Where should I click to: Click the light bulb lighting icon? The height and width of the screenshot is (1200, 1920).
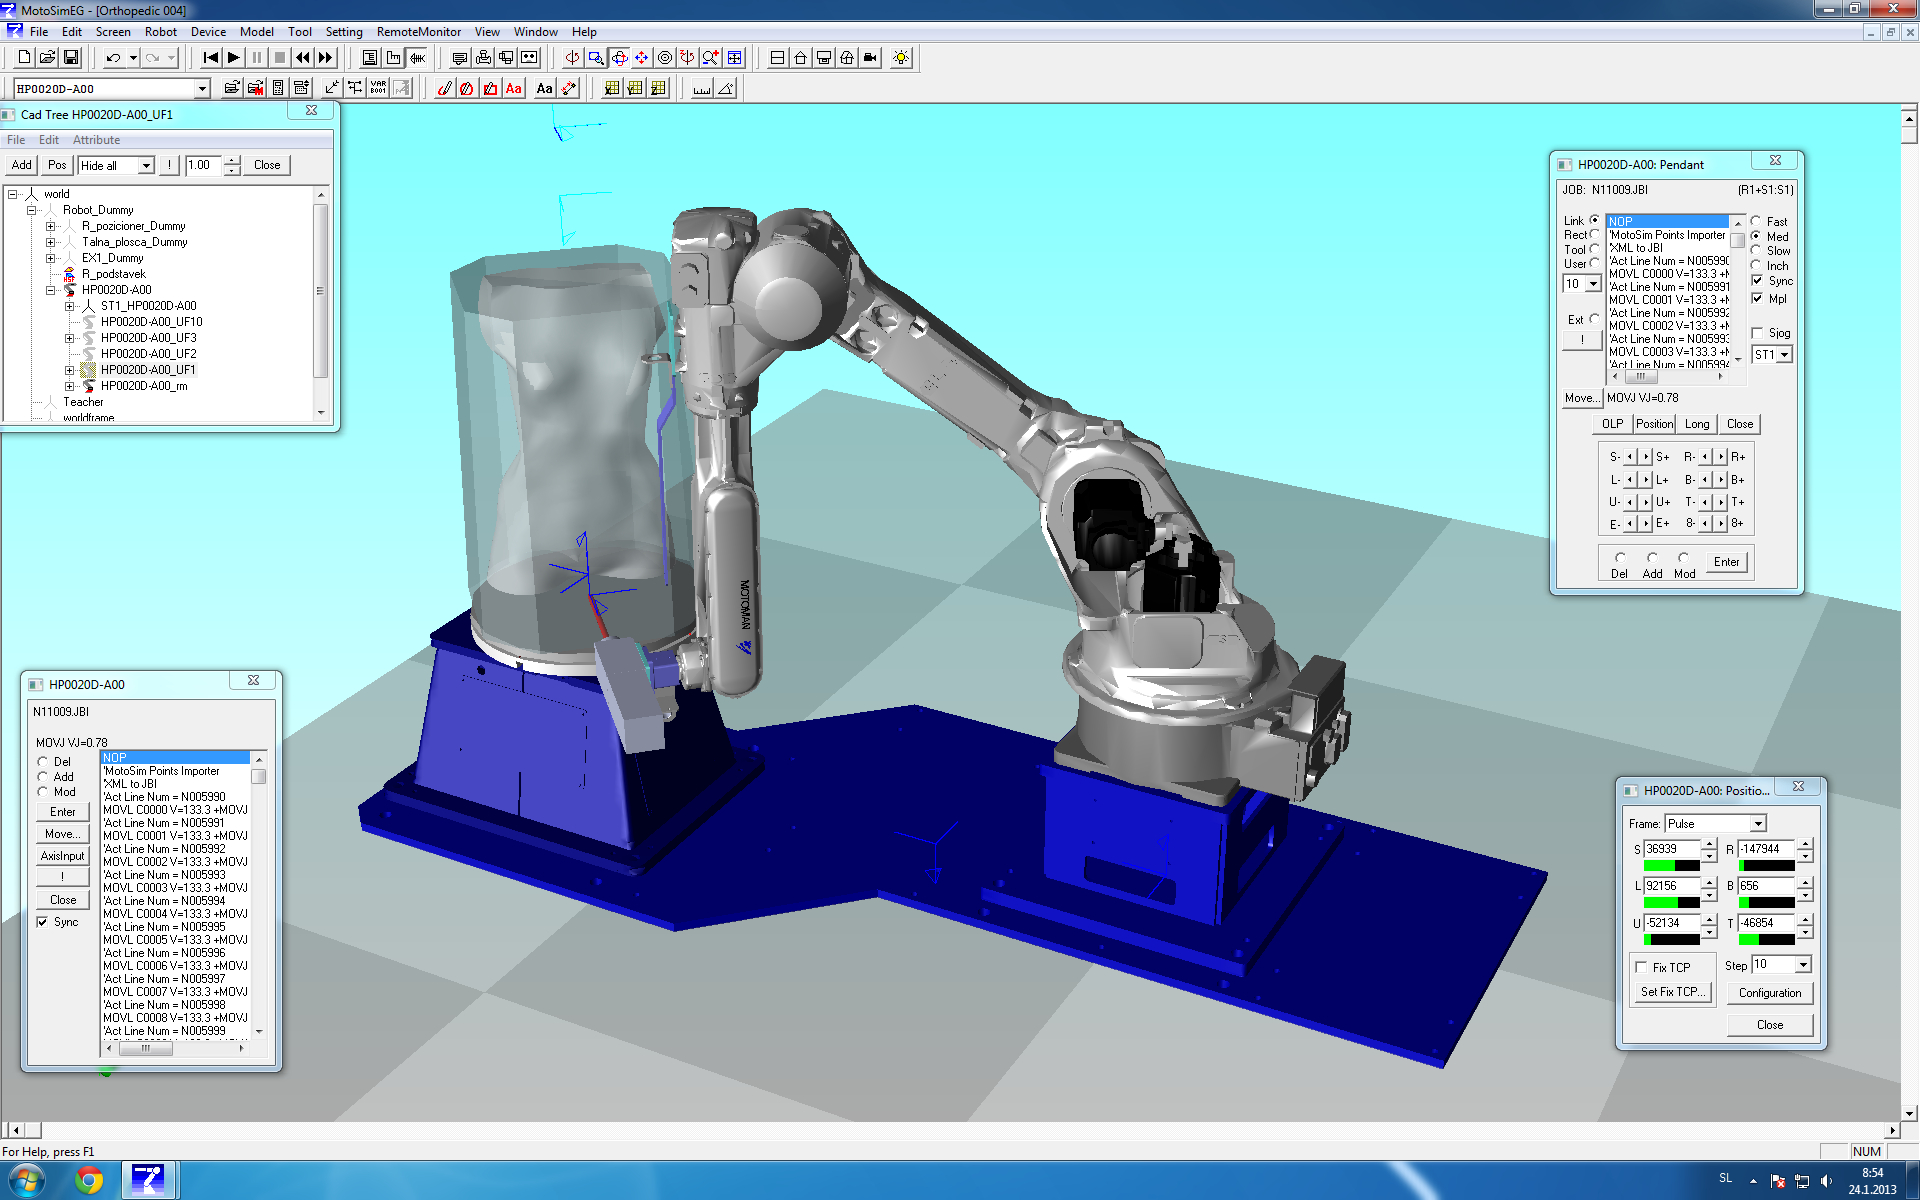901,58
